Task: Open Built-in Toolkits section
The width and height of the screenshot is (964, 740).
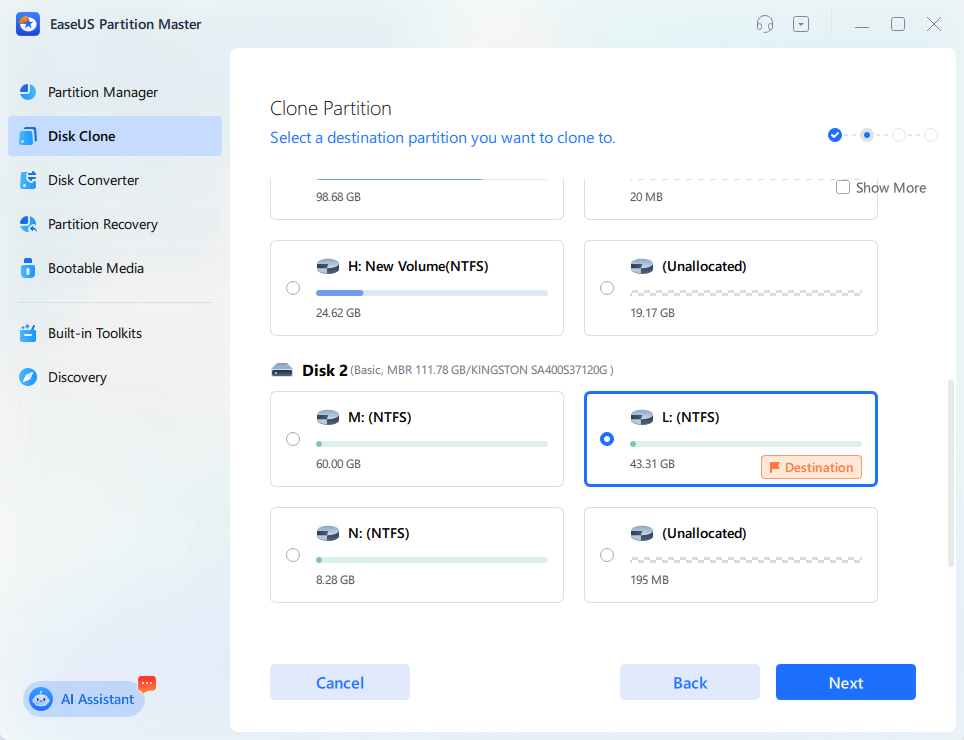Action: coord(115,333)
